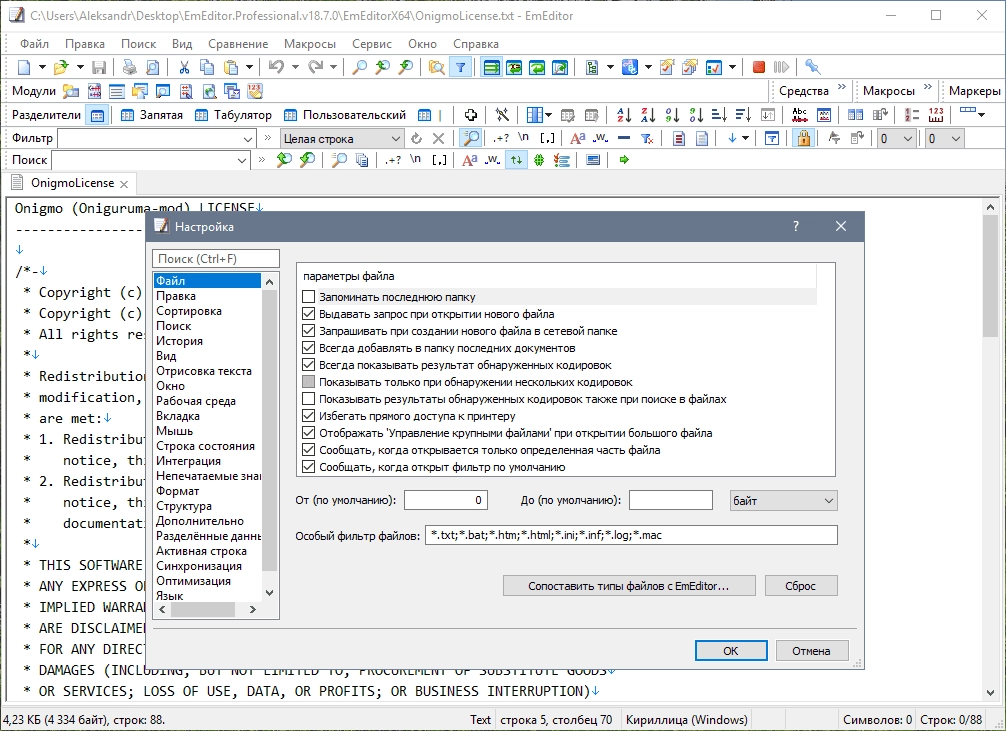Screen dimensions: 1006x731
Task: Click 'Сопоставить типы файлов с EmEditor...' button
Action: pyautogui.click(x=629, y=586)
